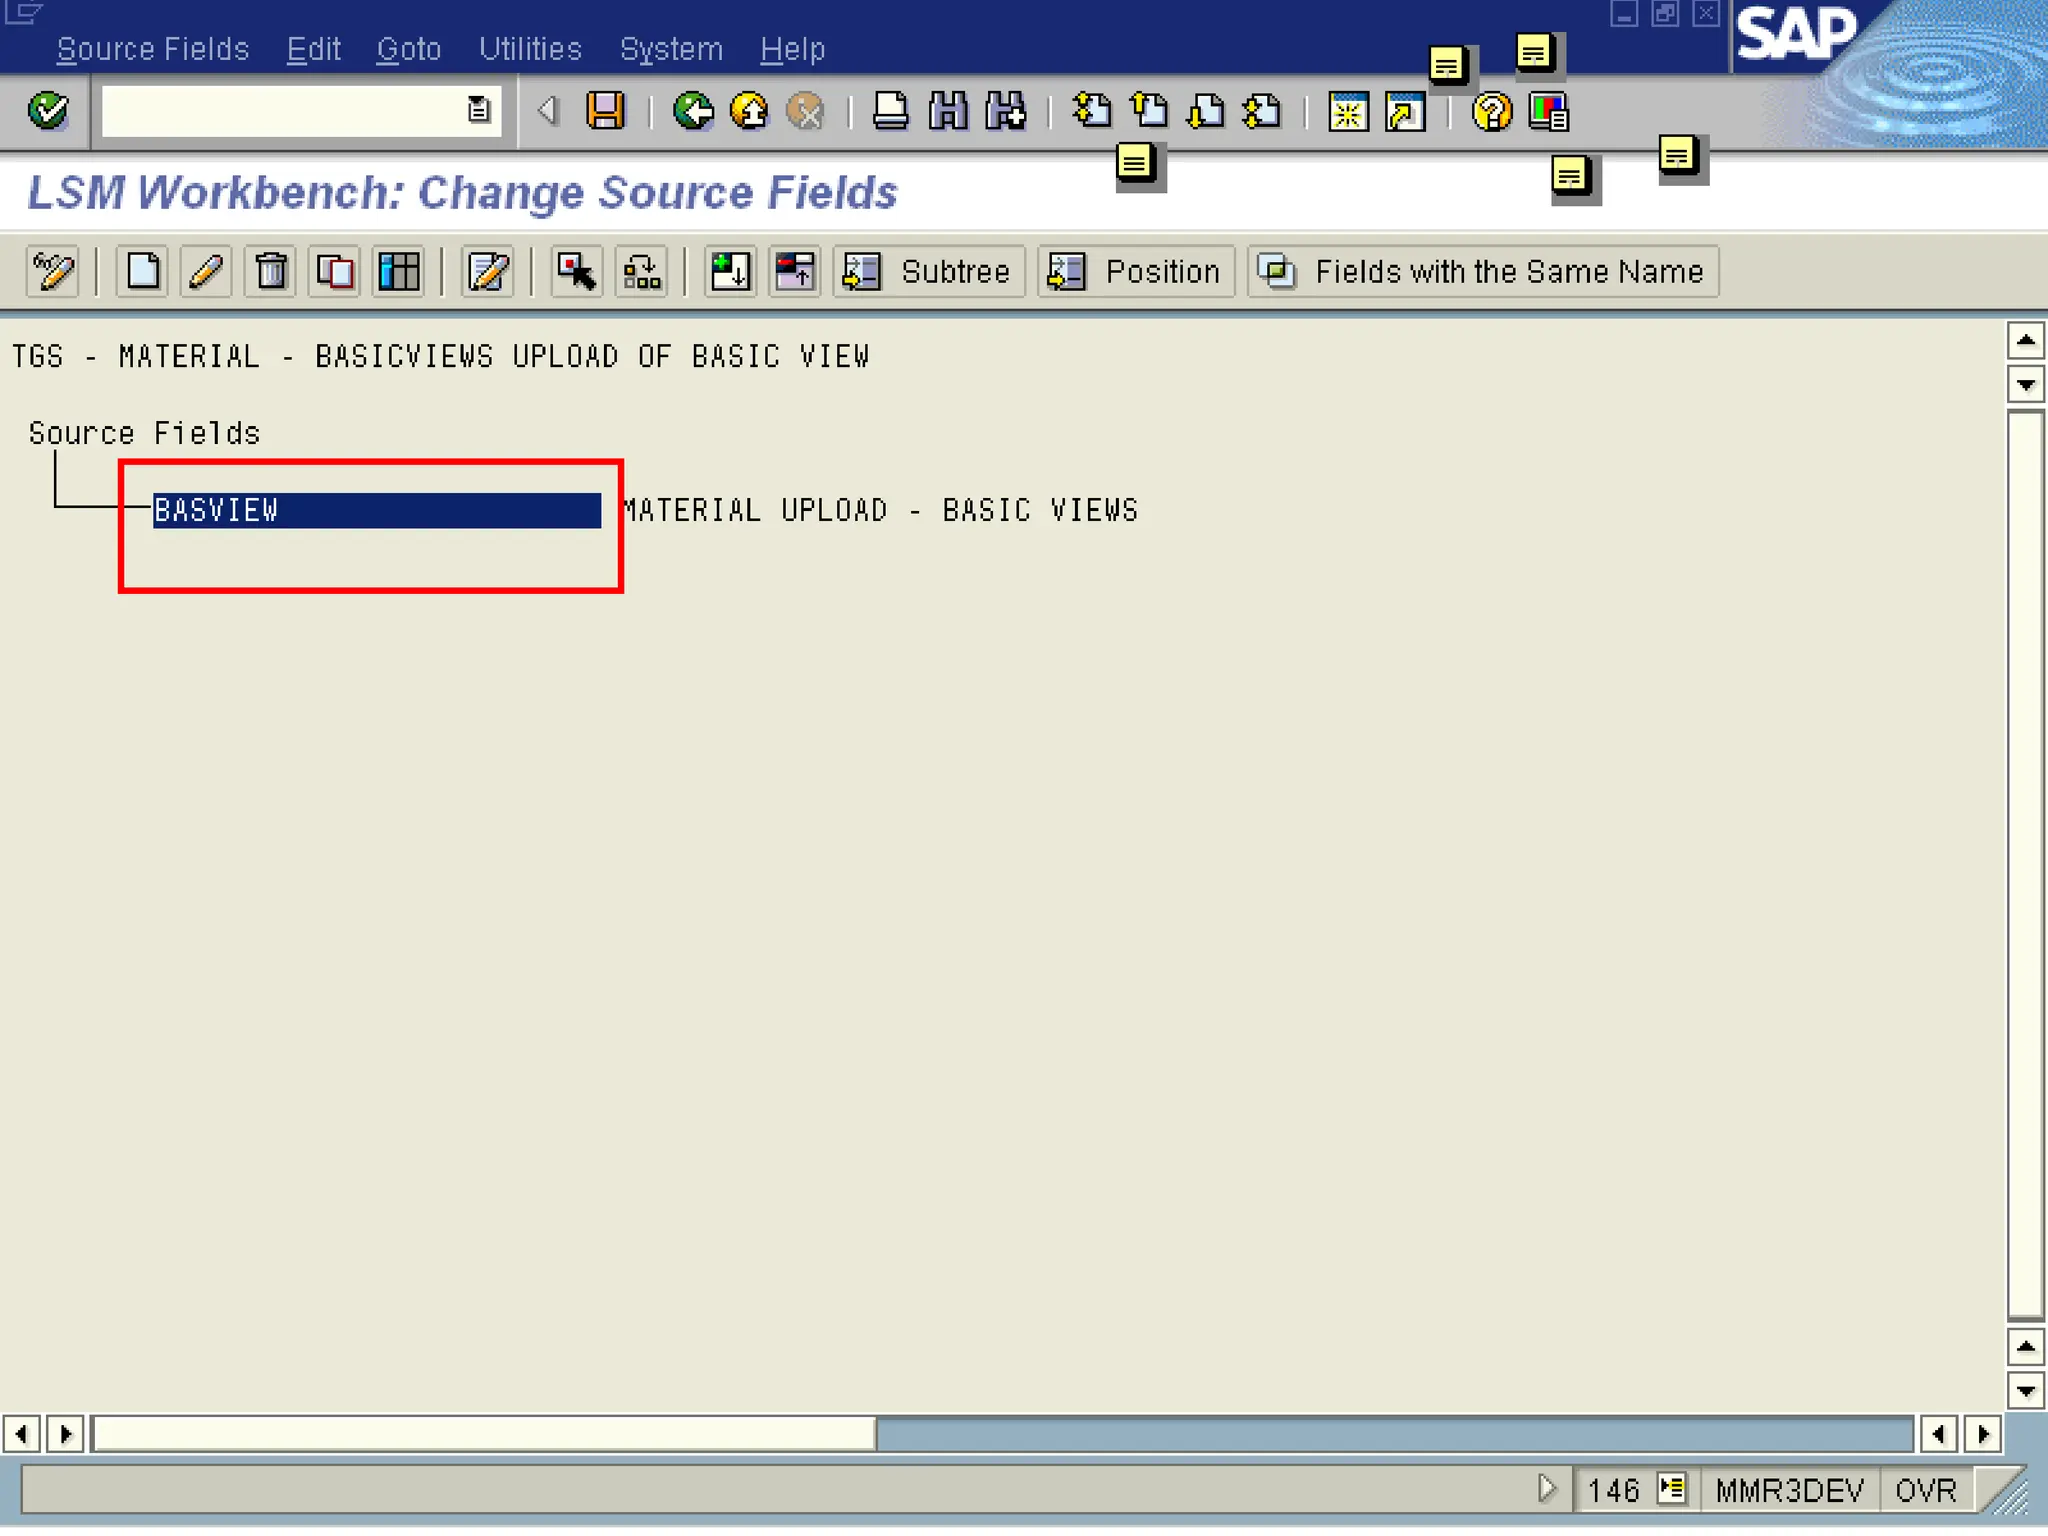Open the Goto menu
Viewport: 2048px width, 1536px height.
[408, 49]
